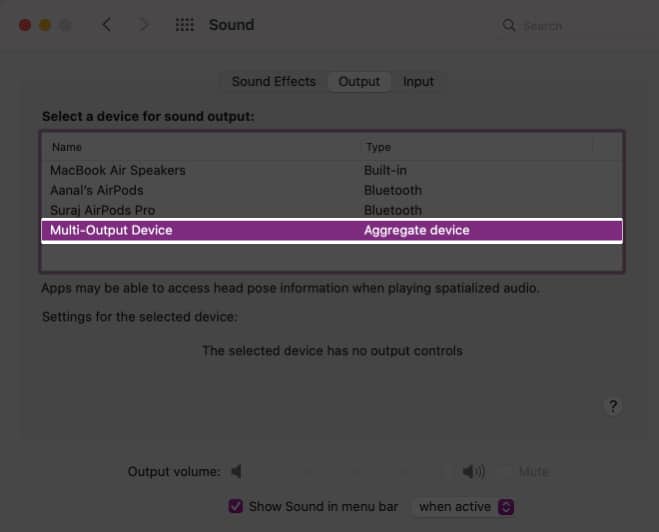The height and width of the screenshot is (532, 659).
Task: Click Bluetooth type for Suraj AirPods Pro
Action: tap(393, 210)
